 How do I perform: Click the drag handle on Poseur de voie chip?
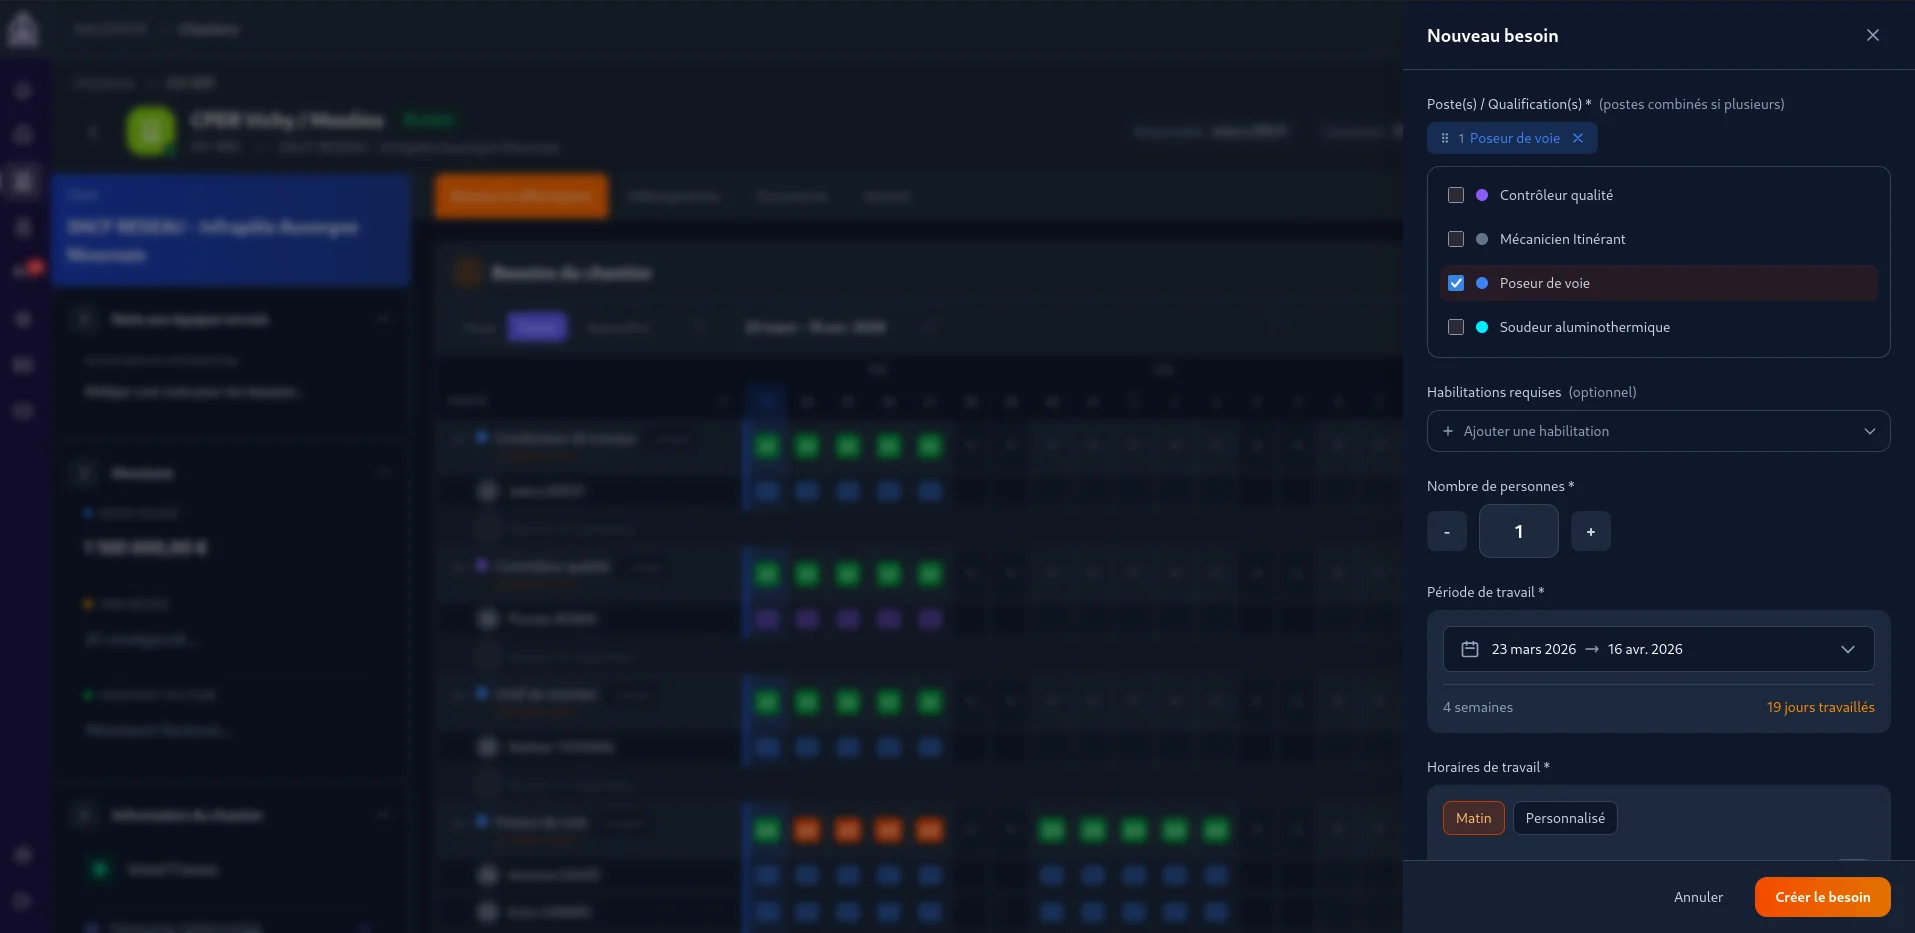pos(1444,138)
